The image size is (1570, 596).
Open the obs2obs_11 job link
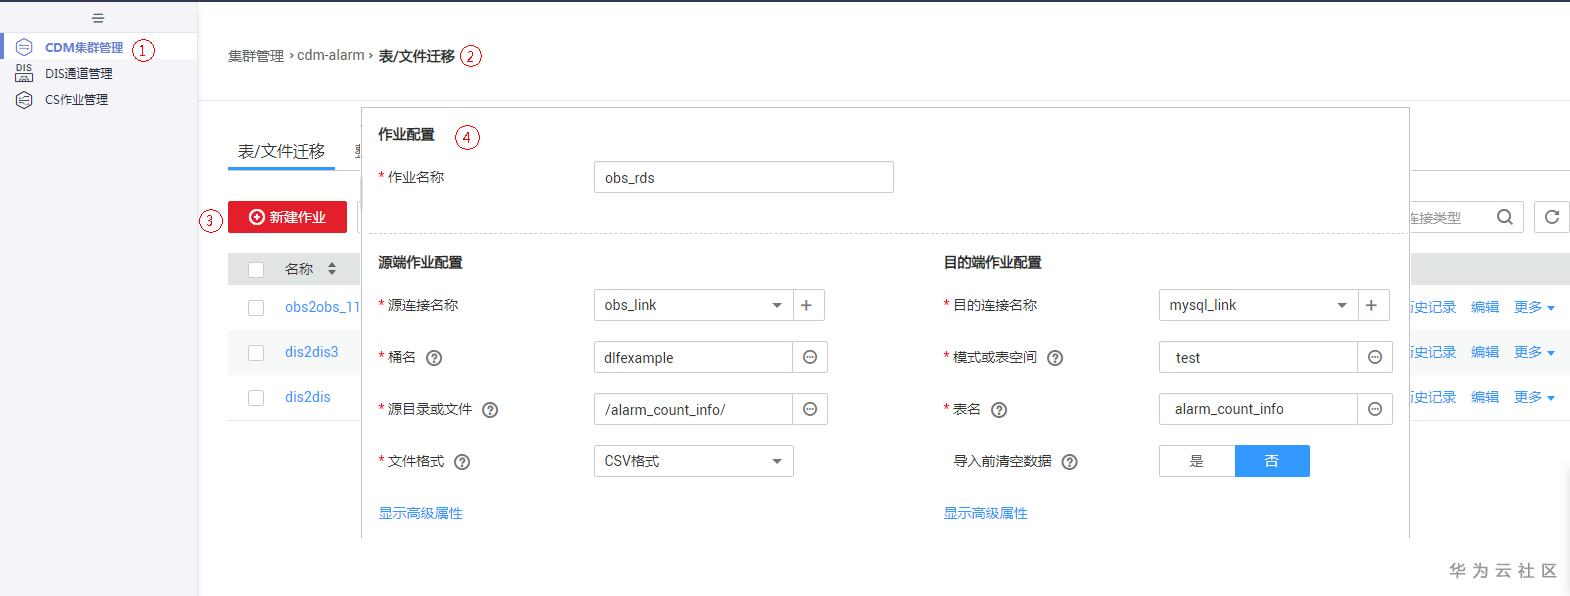pyautogui.click(x=322, y=307)
